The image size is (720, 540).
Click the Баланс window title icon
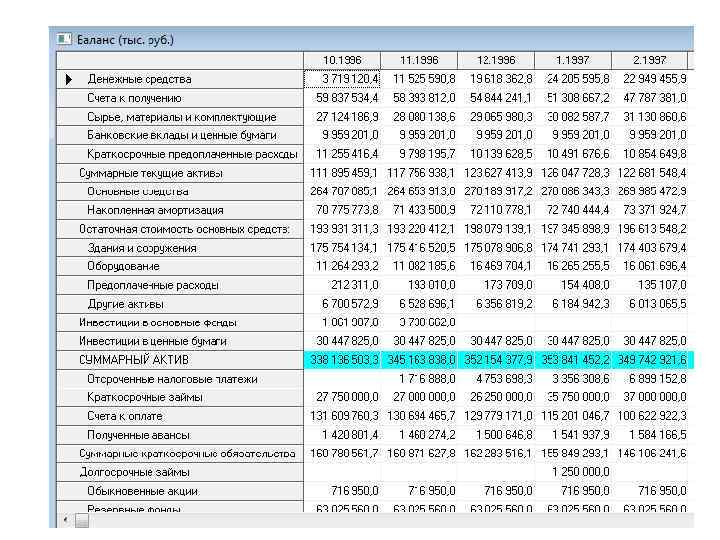coord(64,39)
